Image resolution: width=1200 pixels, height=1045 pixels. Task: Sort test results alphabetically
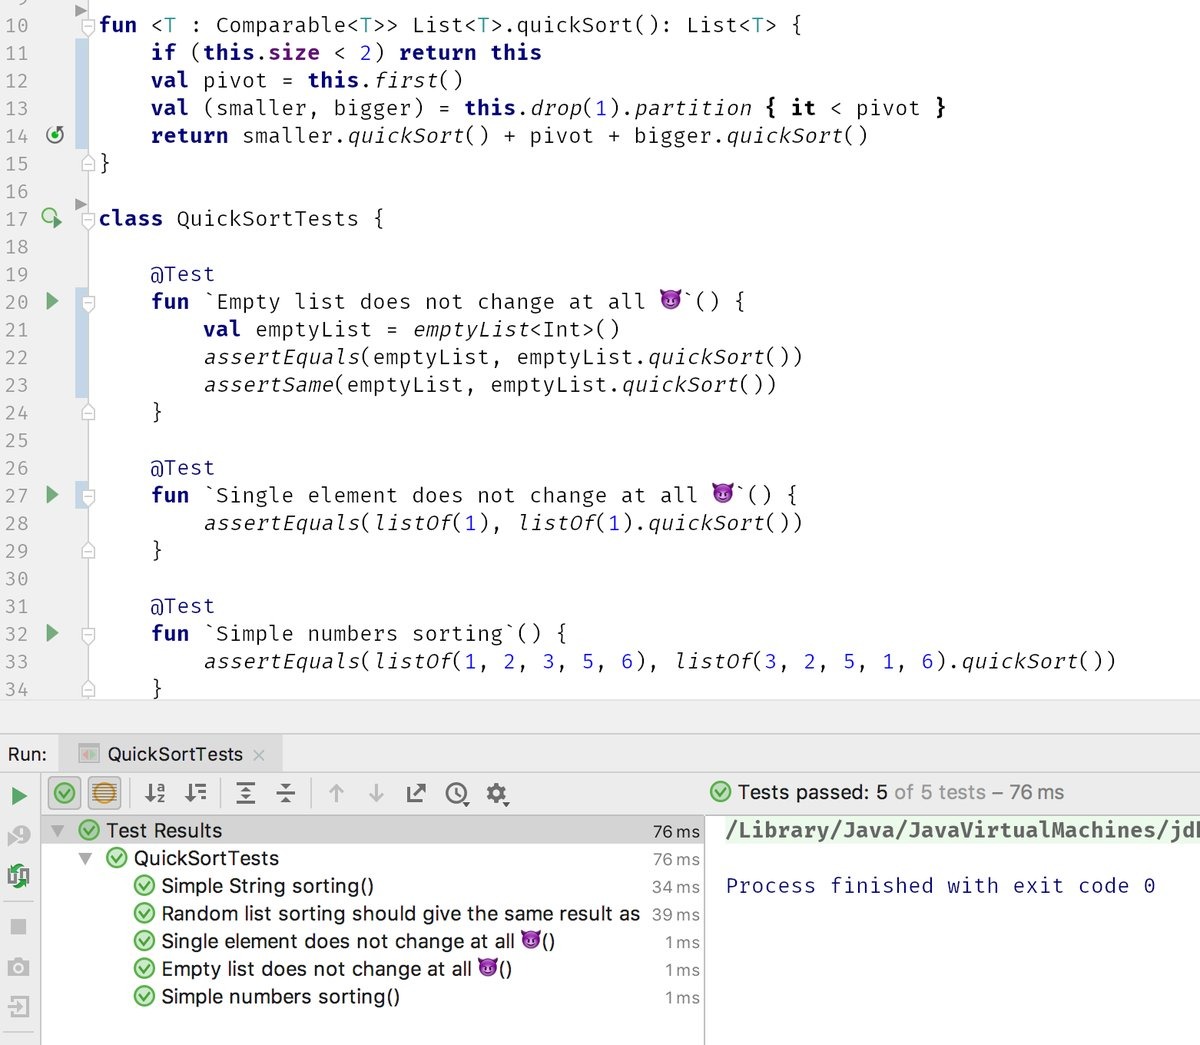(x=155, y=793)
